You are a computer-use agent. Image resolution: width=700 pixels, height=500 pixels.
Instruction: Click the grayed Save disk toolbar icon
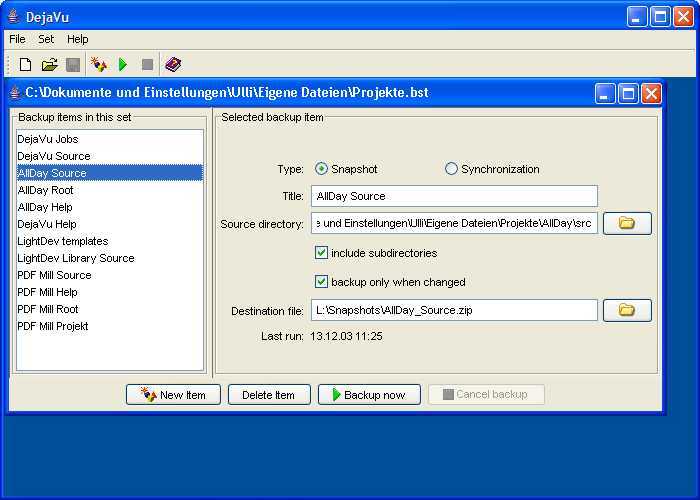[73, 65]
